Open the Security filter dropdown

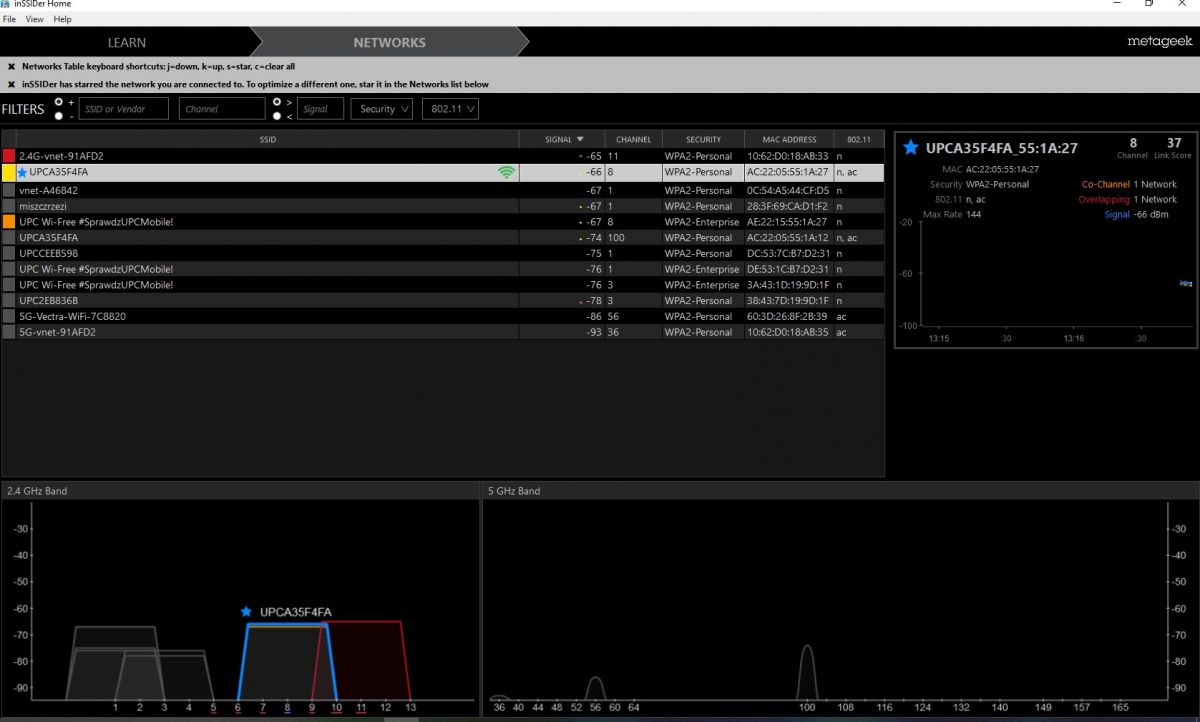point(382,109)
